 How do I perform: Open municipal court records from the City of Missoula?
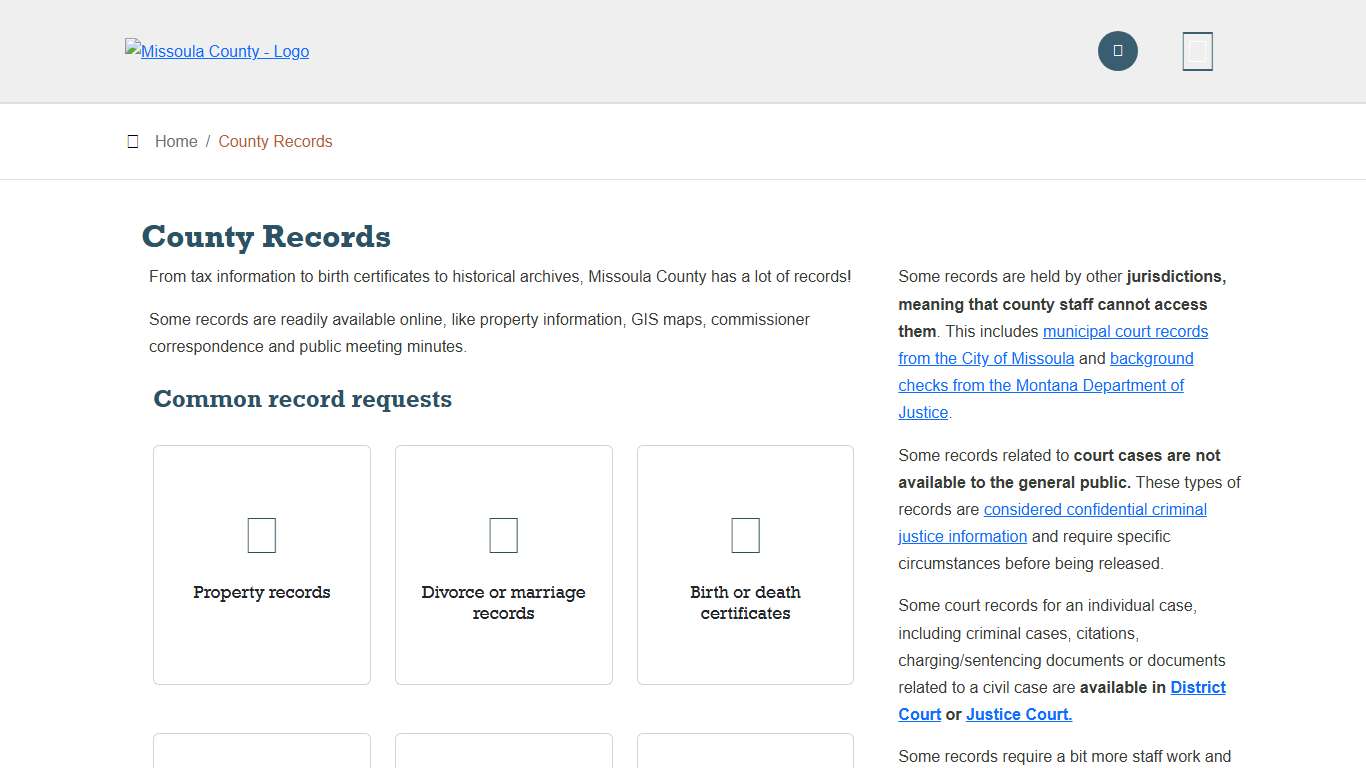pyautogui.click(x=1125, y=331)
